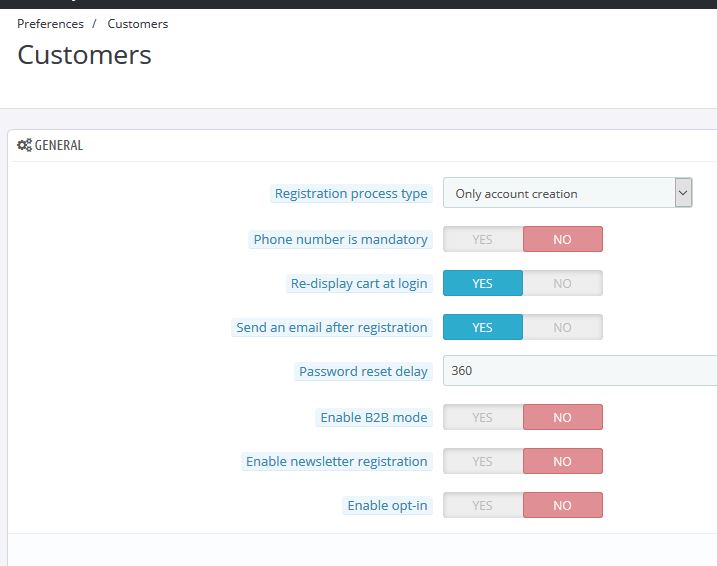717x566 pixels.
Task: Select No for newsletter registration
Action: point(562,461)
